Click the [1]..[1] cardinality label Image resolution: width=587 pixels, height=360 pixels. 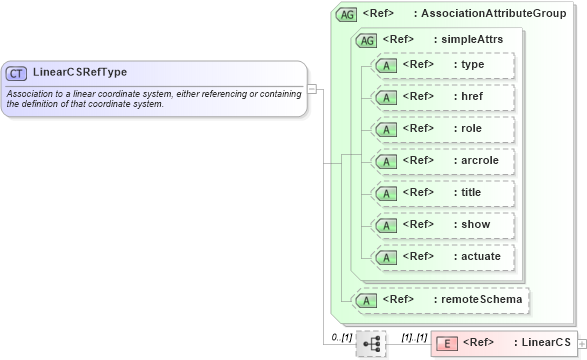point(414,337)
